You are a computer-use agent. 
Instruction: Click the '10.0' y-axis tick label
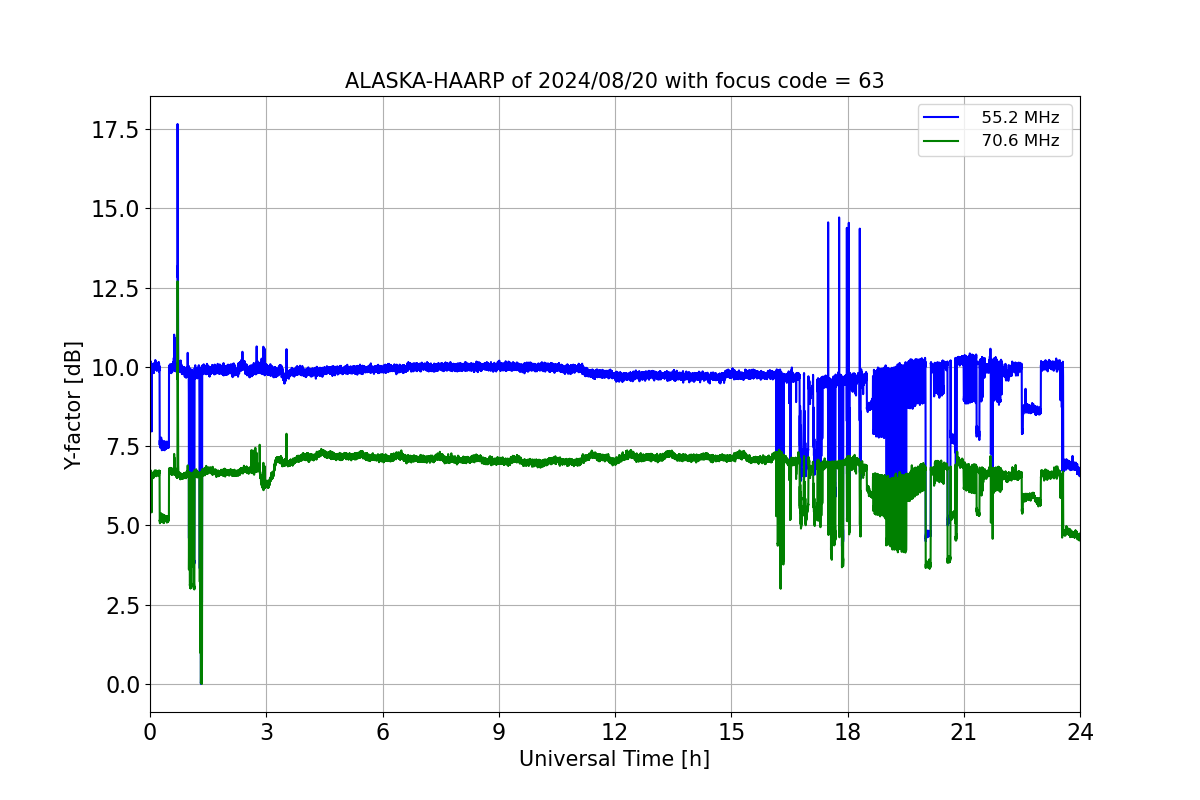point(116,367)
